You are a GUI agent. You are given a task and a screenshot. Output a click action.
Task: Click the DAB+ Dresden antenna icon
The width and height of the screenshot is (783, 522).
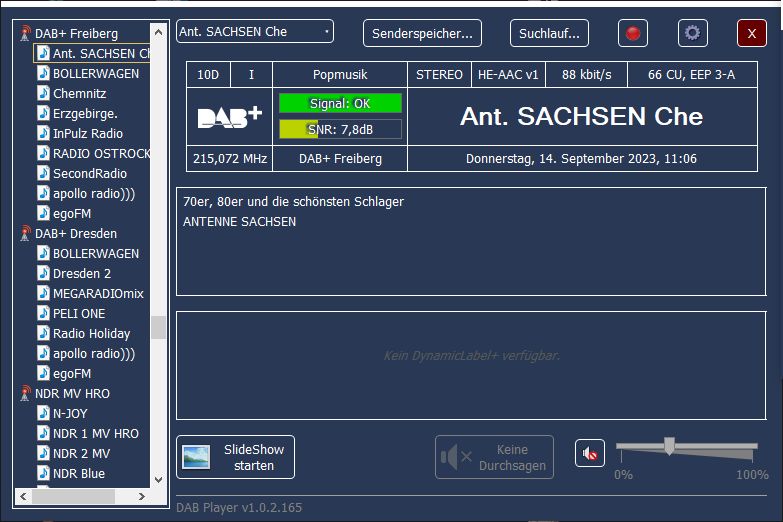click(25, 233)
